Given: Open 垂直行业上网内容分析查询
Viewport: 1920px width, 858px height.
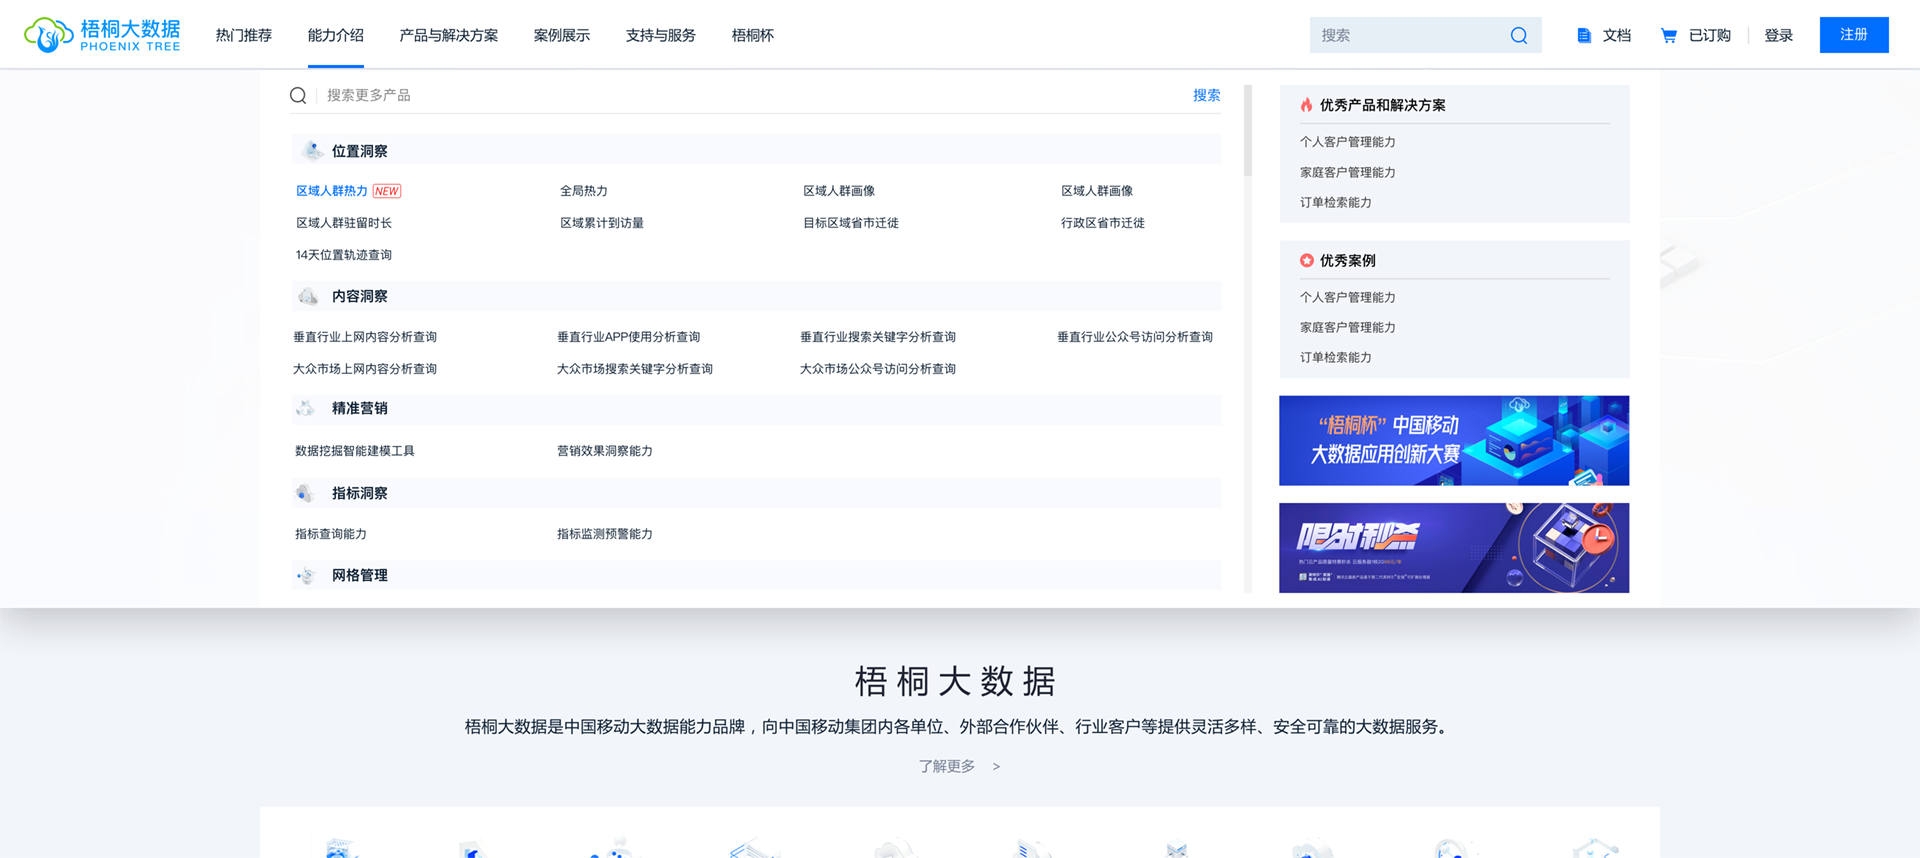Looking at the screenshot, I should pyautogui.click(x=365, y=337).
